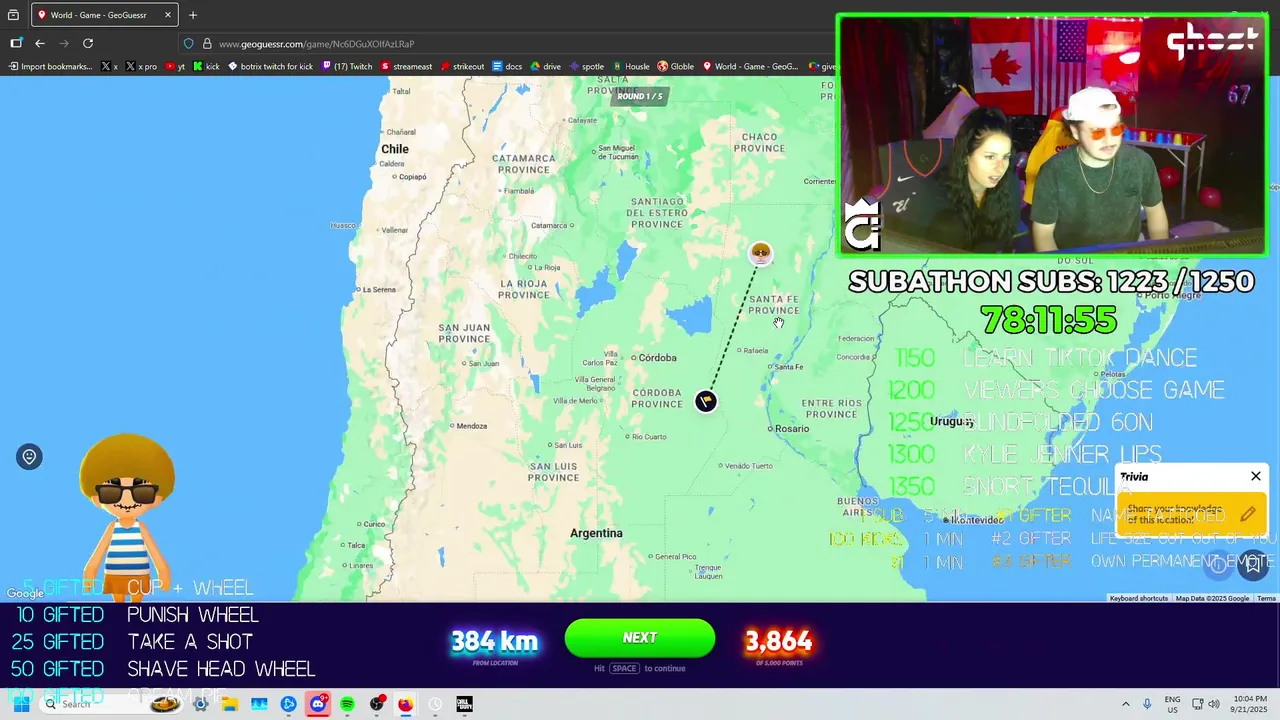Open Firefox from the taskbar
The image size is (1280, 720).
point(405,704)
